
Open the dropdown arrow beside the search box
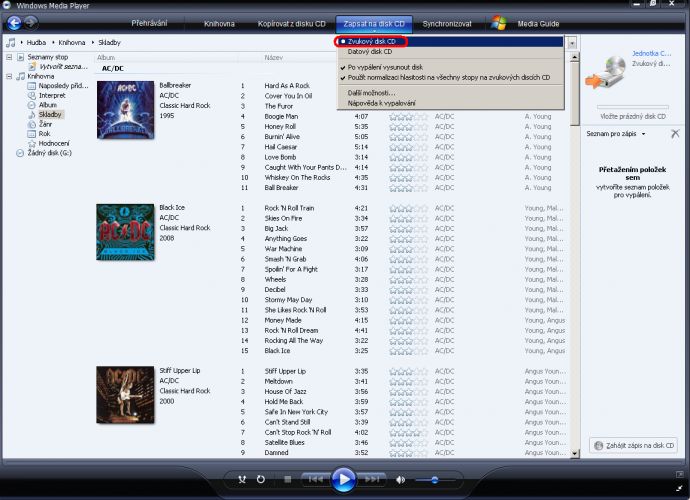click(572, 43)
